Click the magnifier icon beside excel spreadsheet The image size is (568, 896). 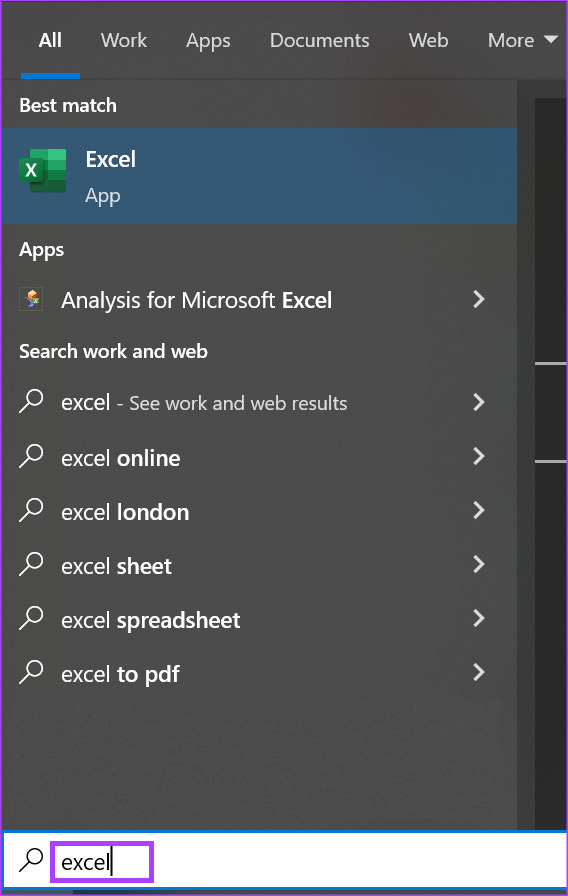[x=31, y=618]
